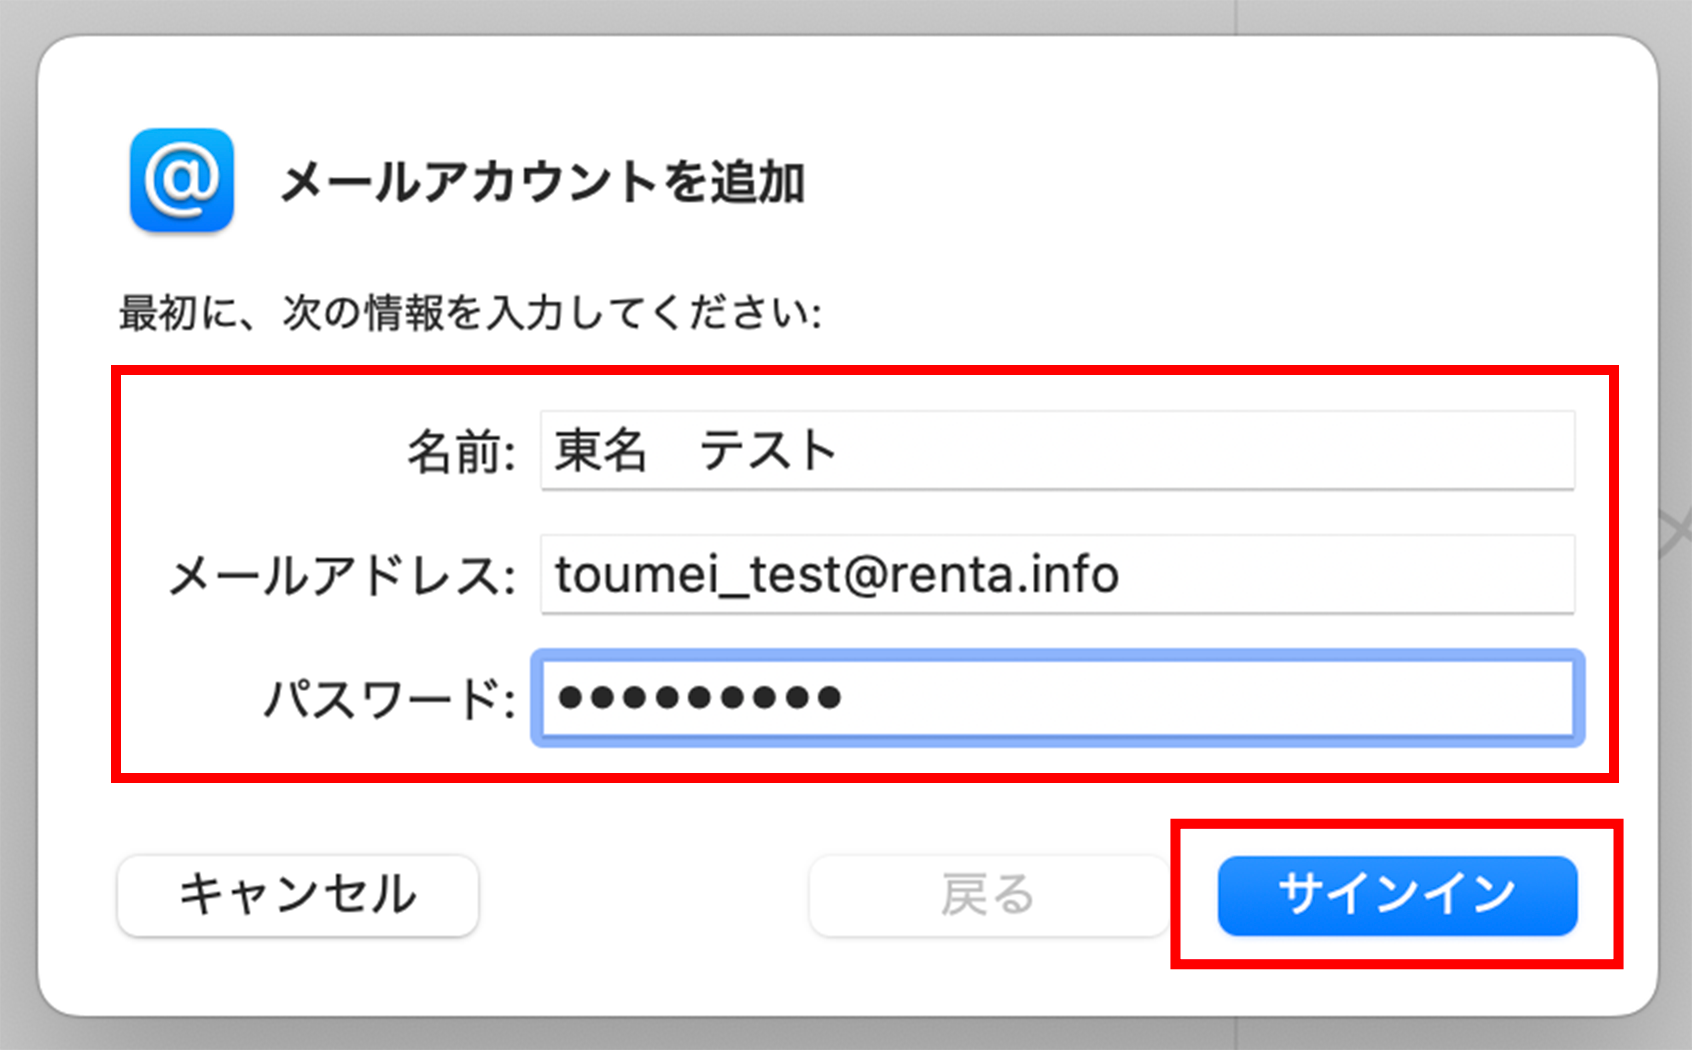Click the grayed-out 戻る button

tap(988, 895)
